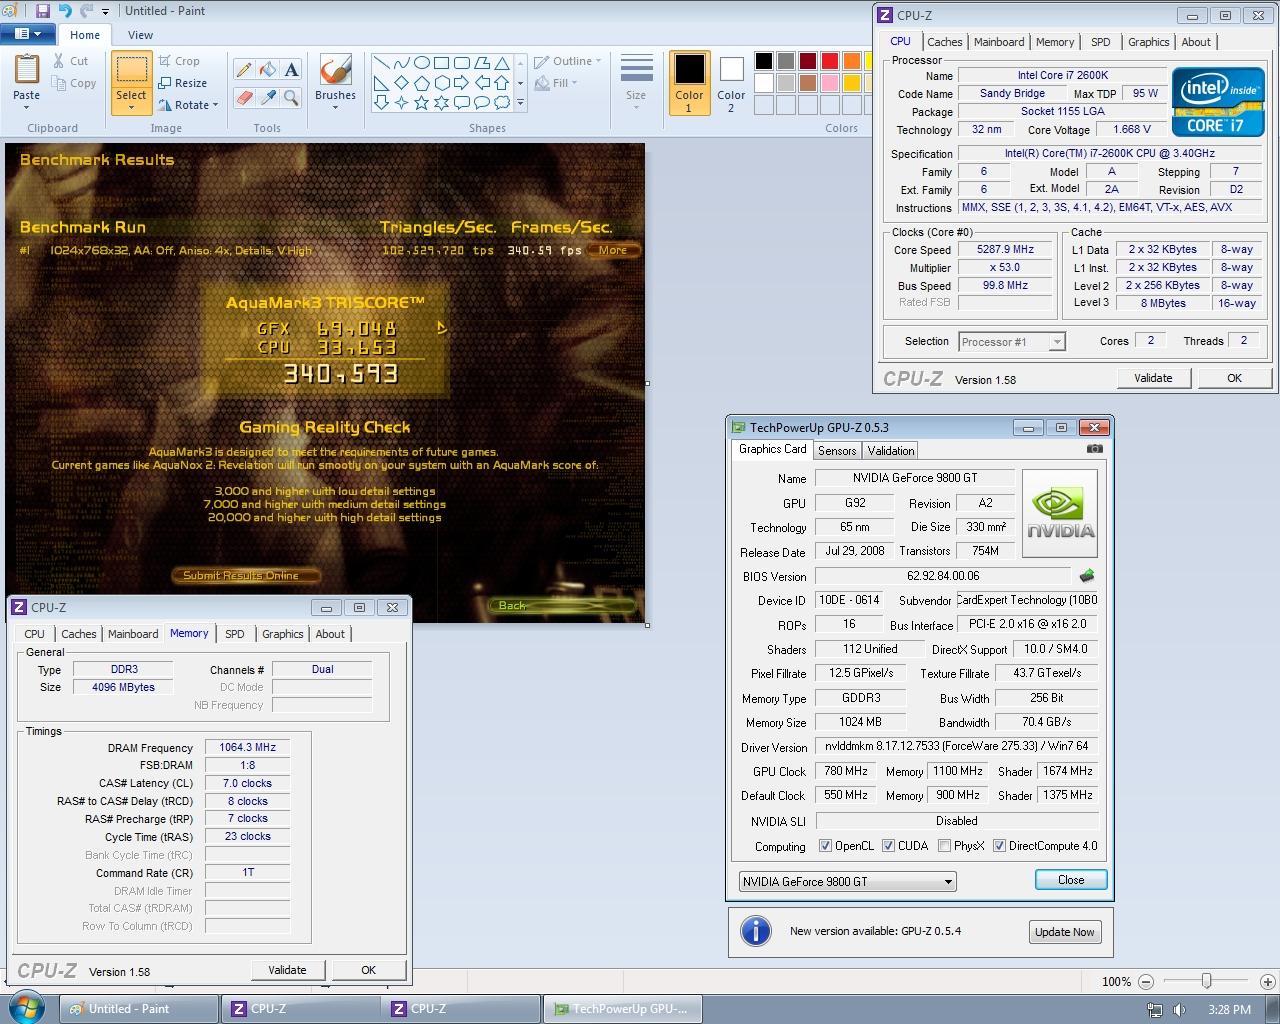Select the Text tool in Paint
Screen dimensions: 1280x1024
(x=291, y=69)
